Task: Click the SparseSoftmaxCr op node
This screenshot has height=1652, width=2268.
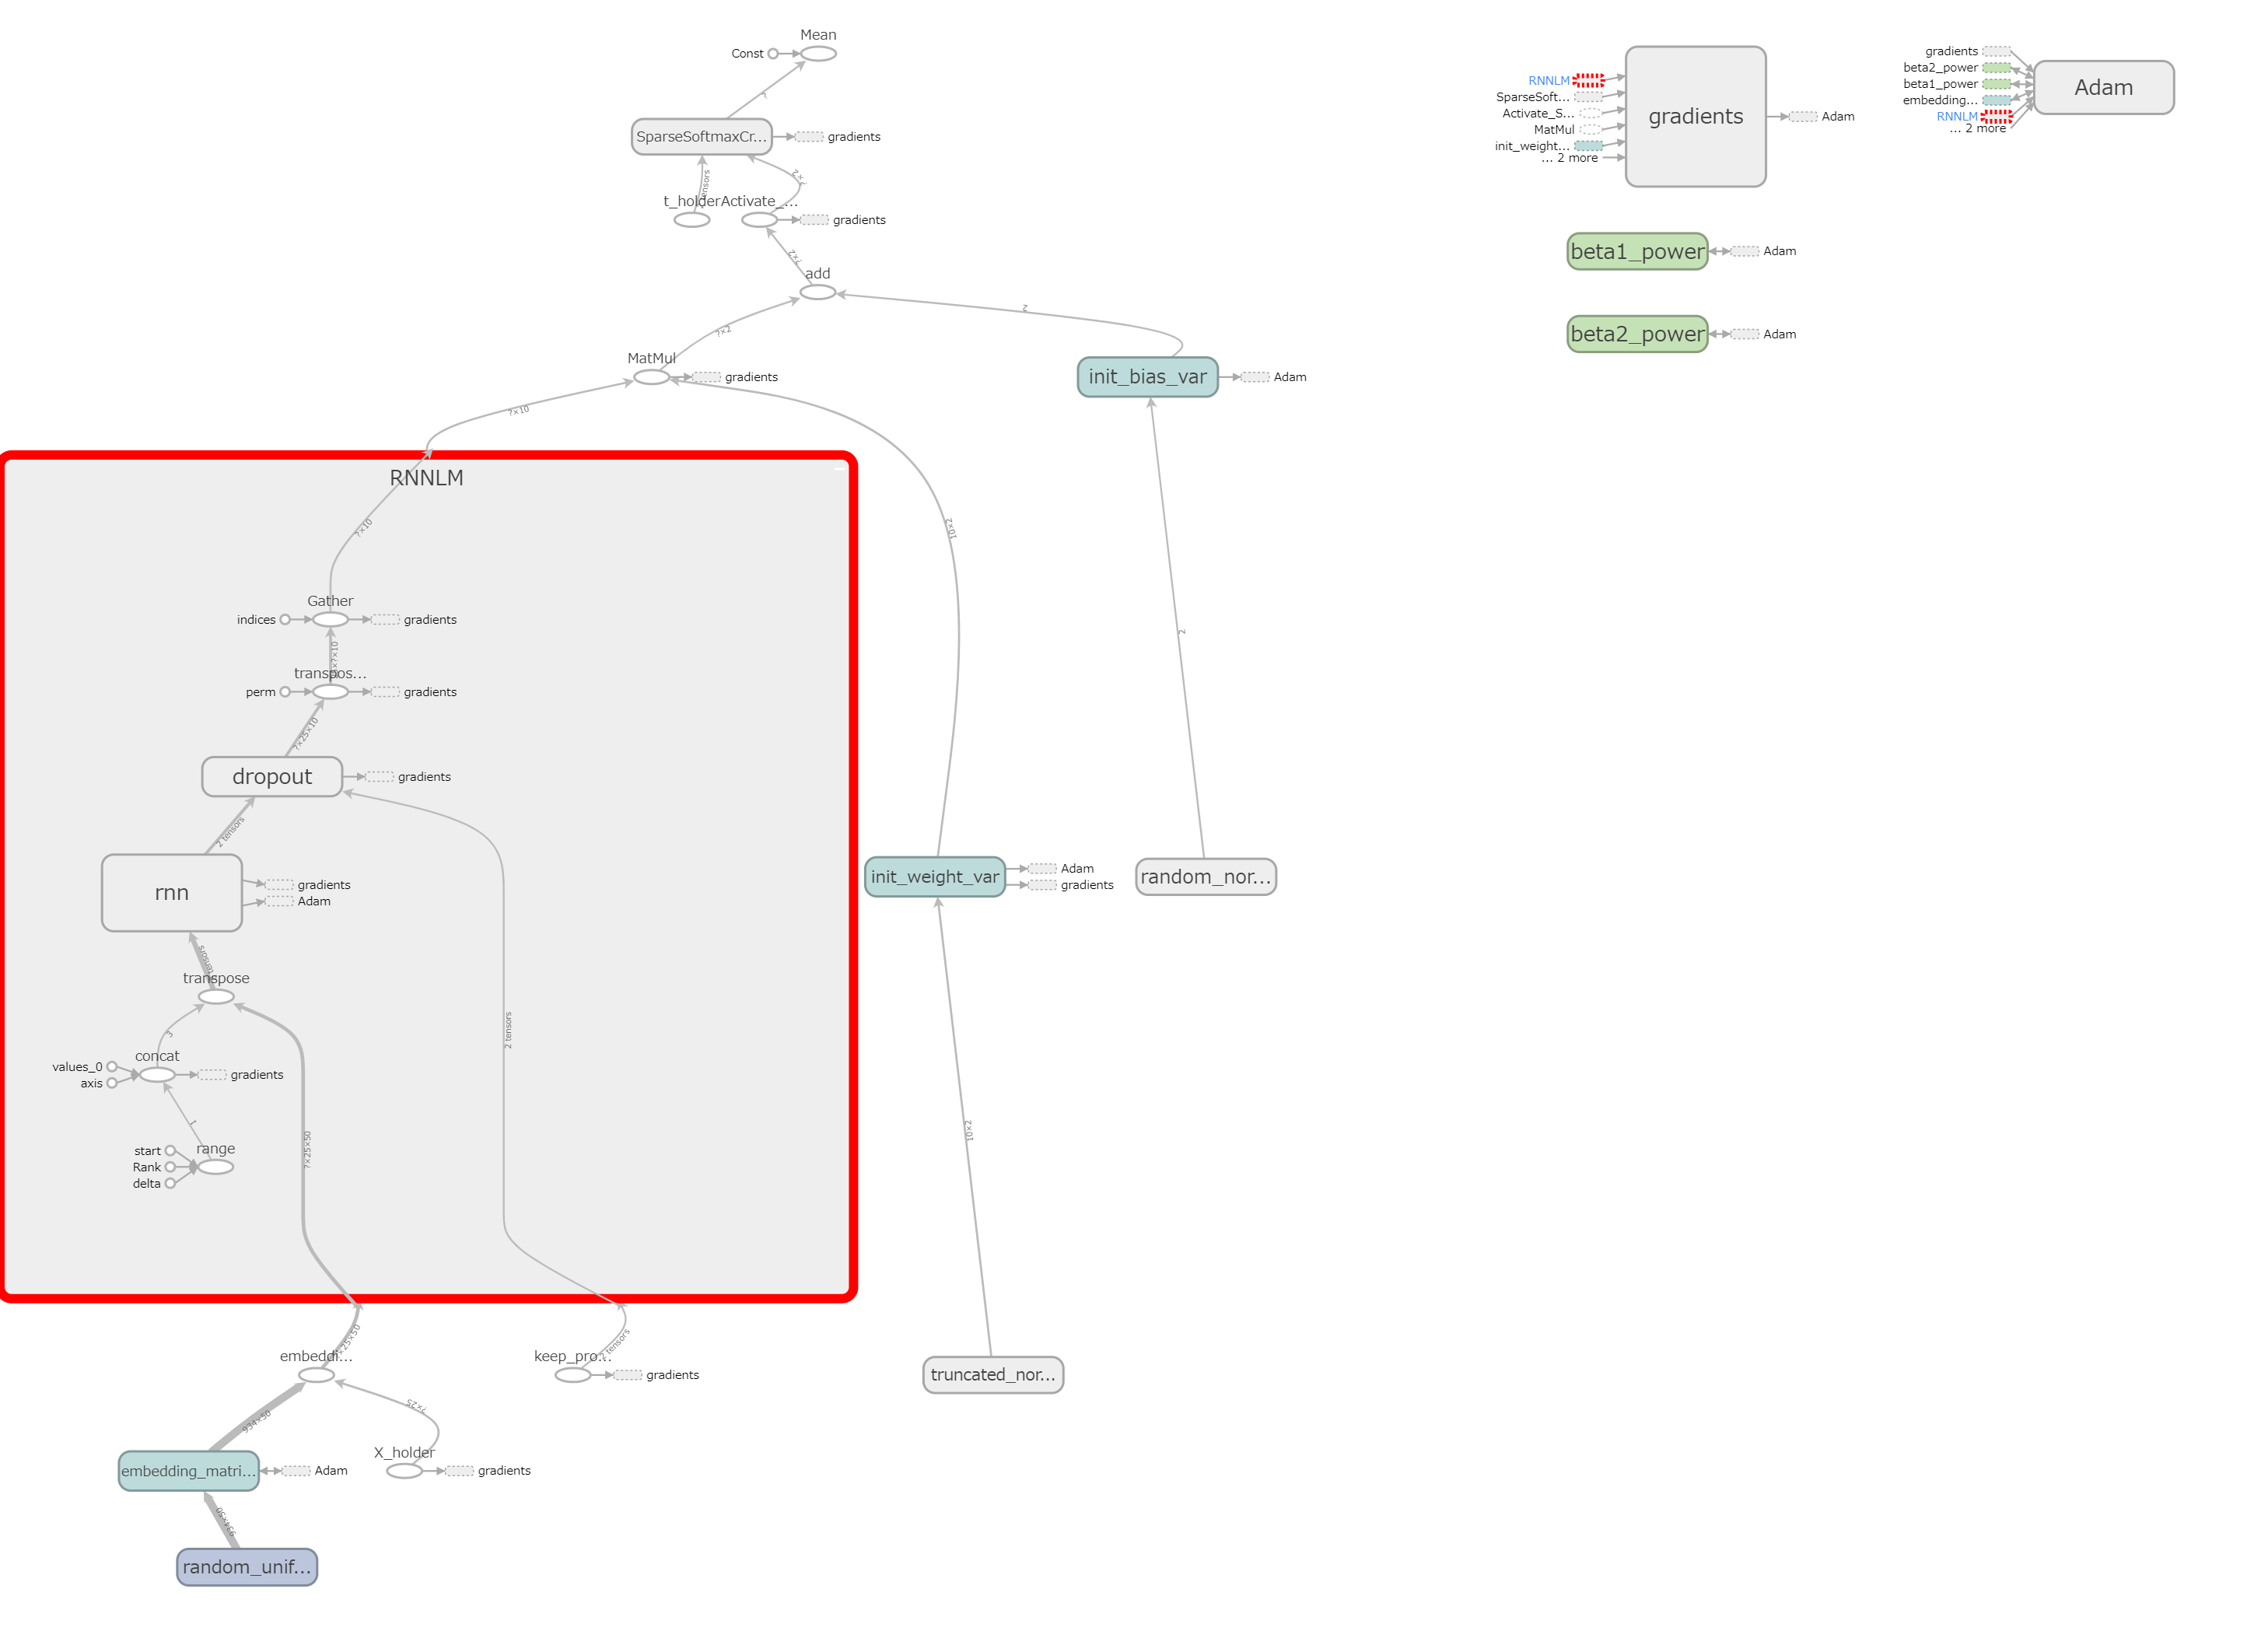Action: (x=702, y=136)
